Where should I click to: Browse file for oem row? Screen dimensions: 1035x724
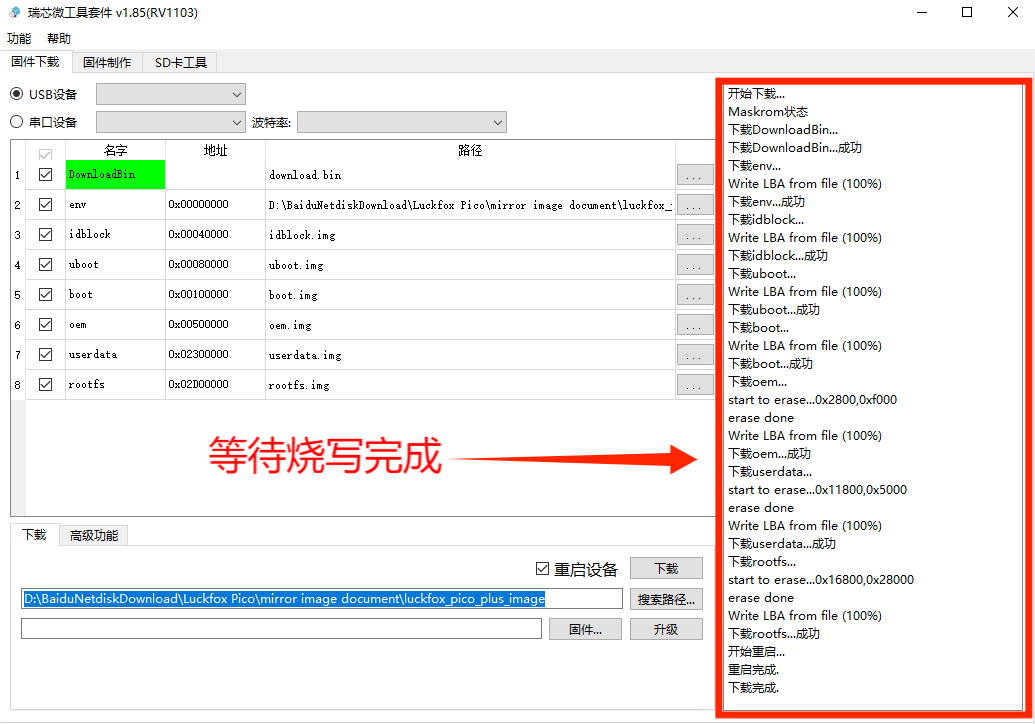pyautogui.click(x=694, y=325)
